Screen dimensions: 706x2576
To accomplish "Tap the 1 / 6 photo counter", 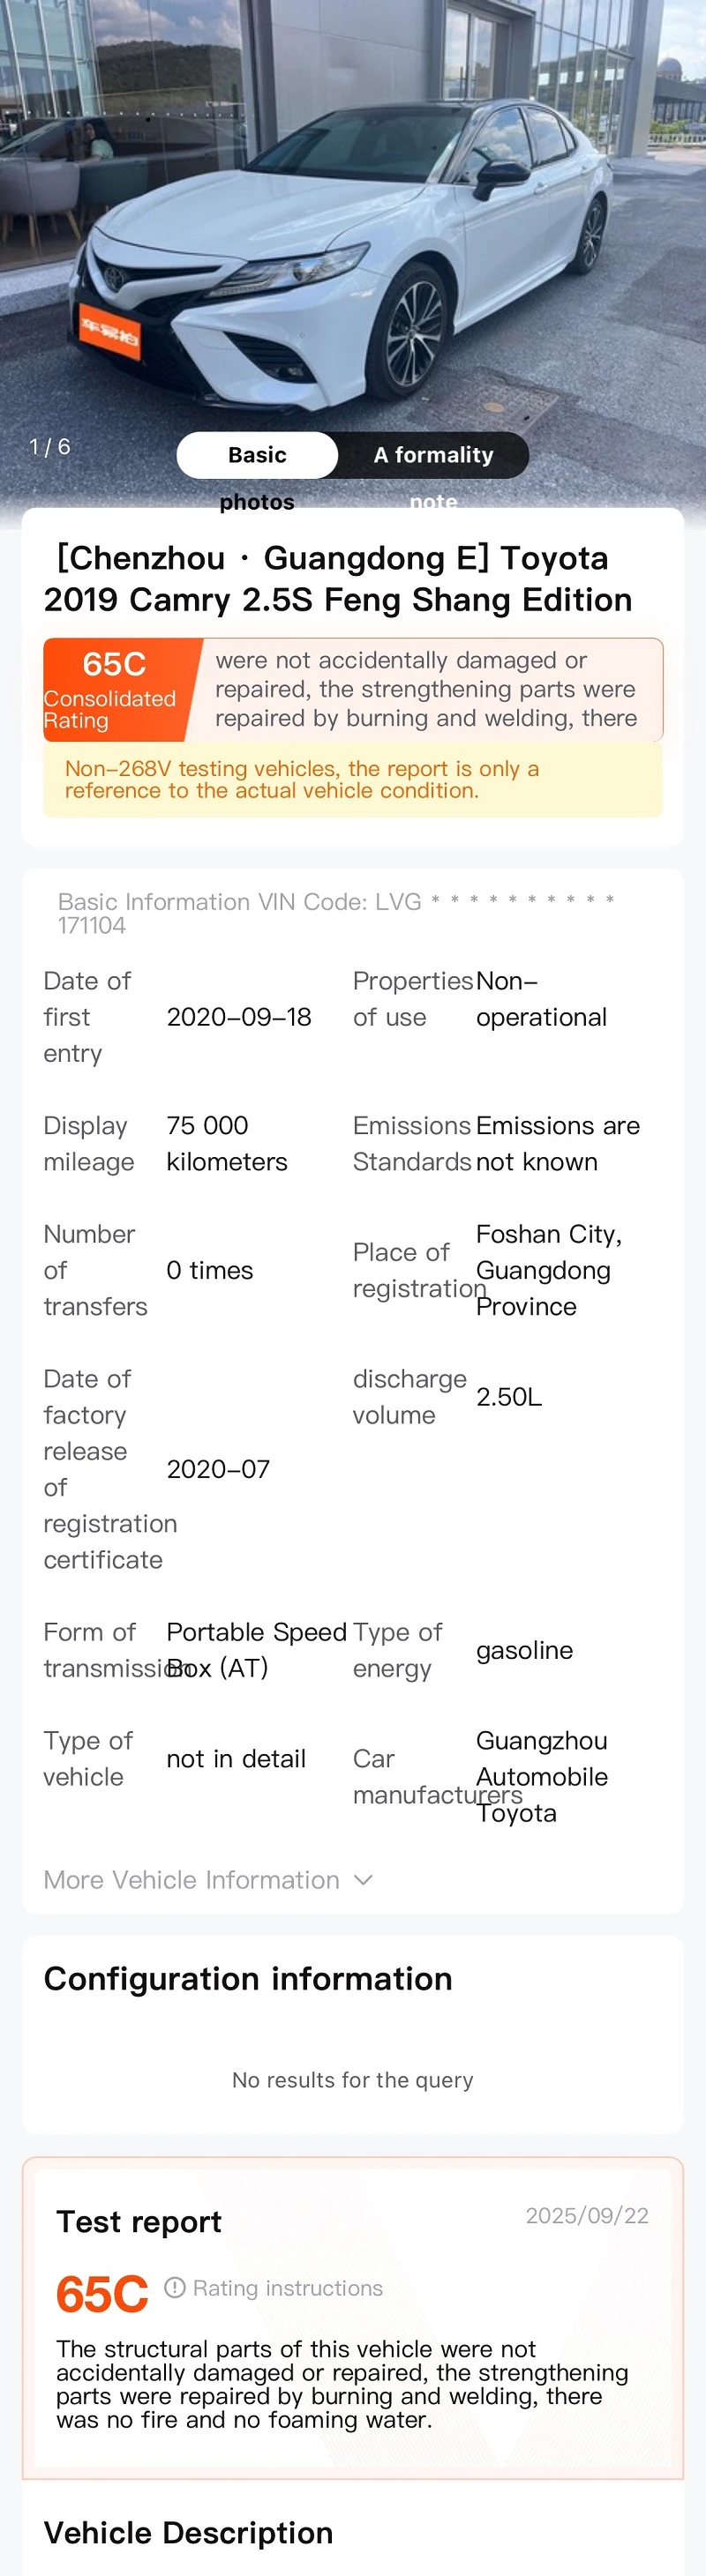I will 50,447.
